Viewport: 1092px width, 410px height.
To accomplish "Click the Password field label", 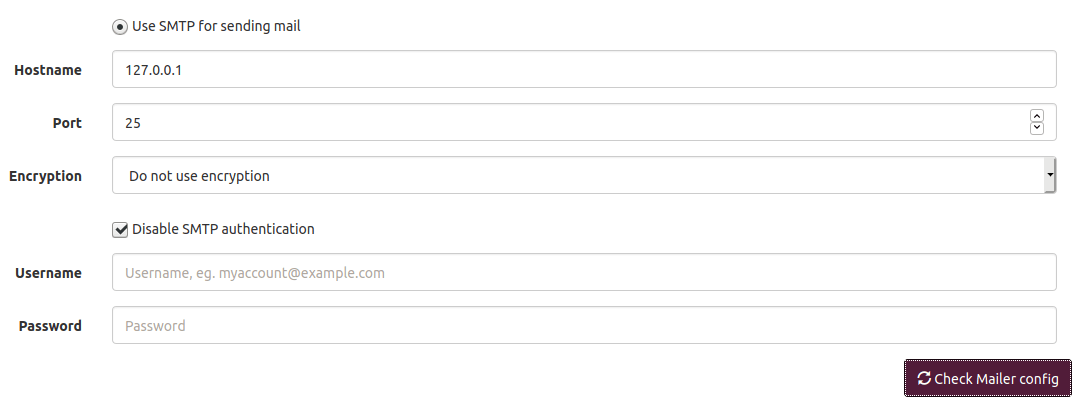I will [x=50, y=325].
